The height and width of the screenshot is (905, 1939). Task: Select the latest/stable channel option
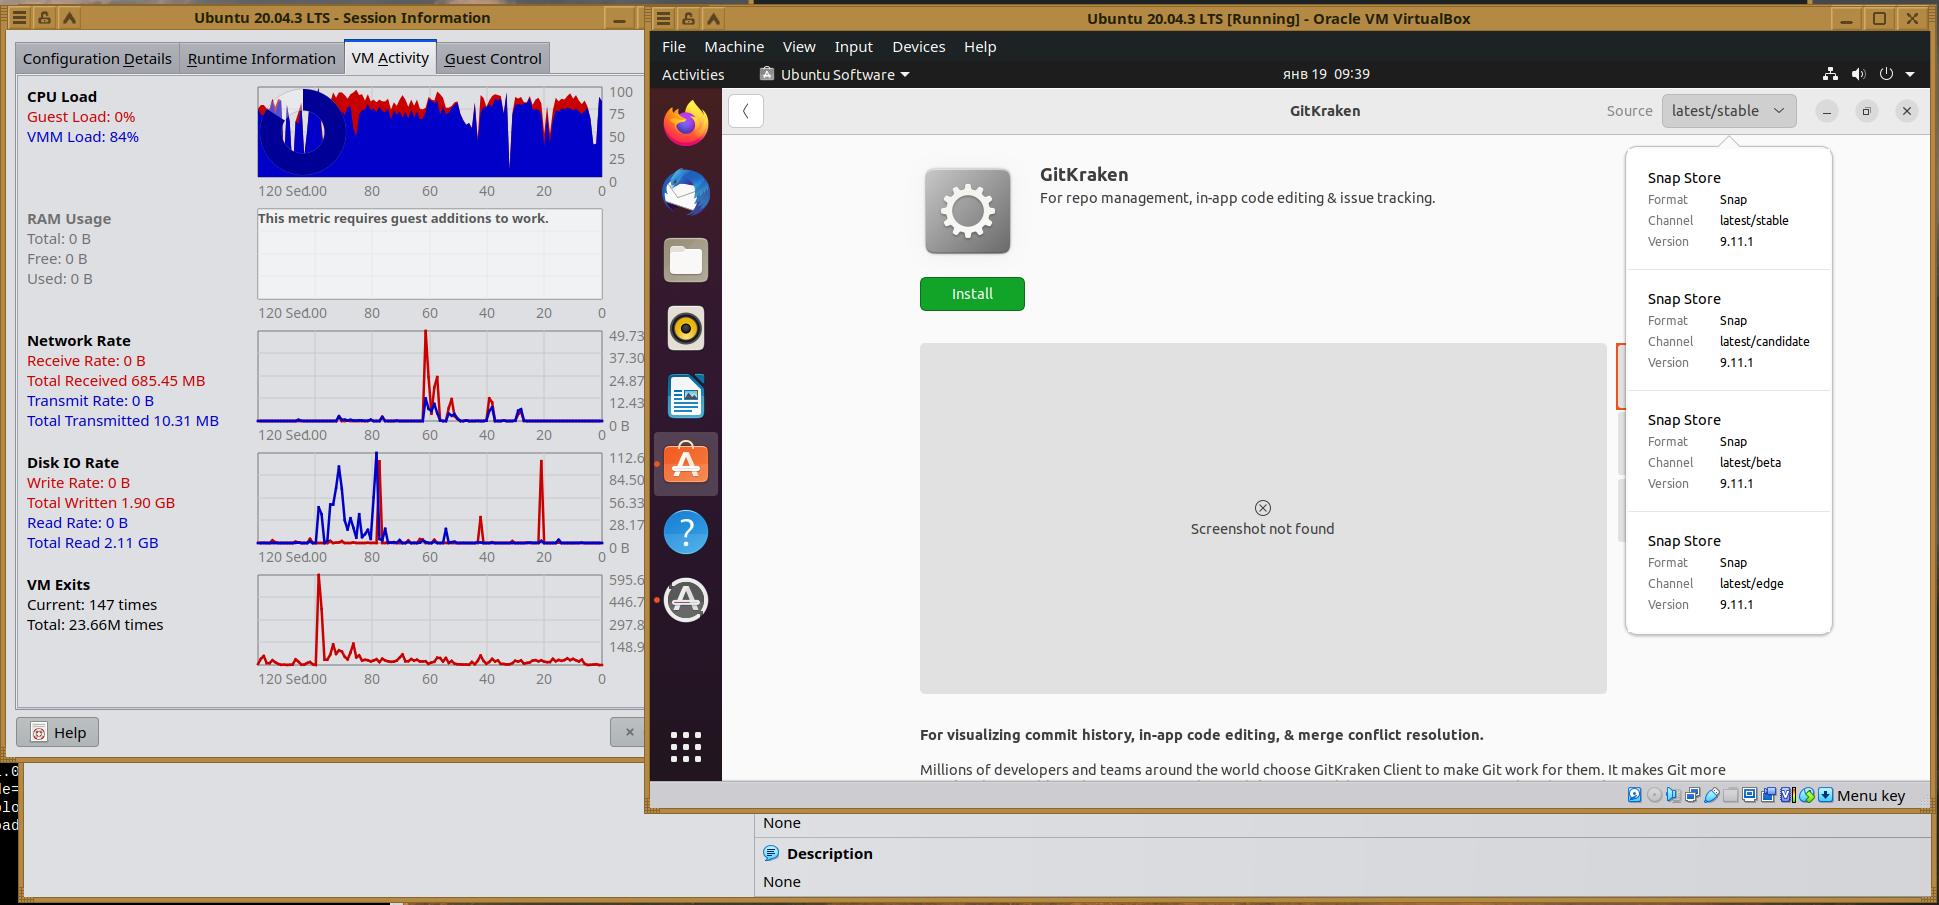click(1729, 209)
